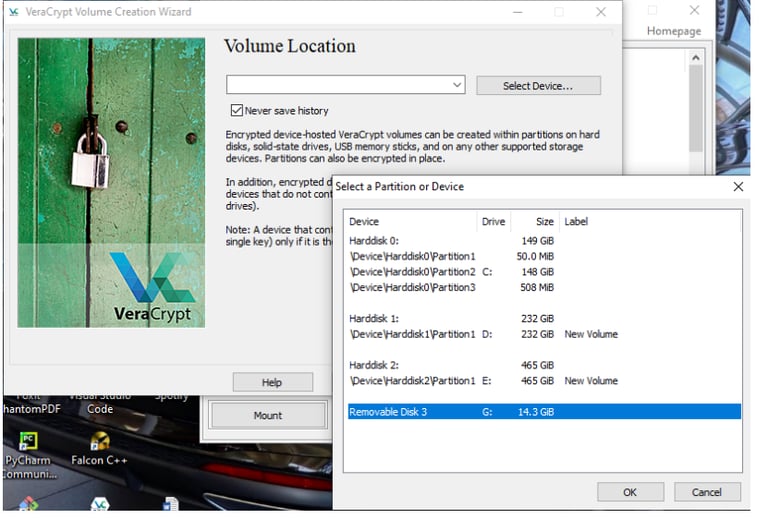This screenshot has width=768, height=518.
Task: Select Removable Disk 3 G: row
Action: point(544,412)
